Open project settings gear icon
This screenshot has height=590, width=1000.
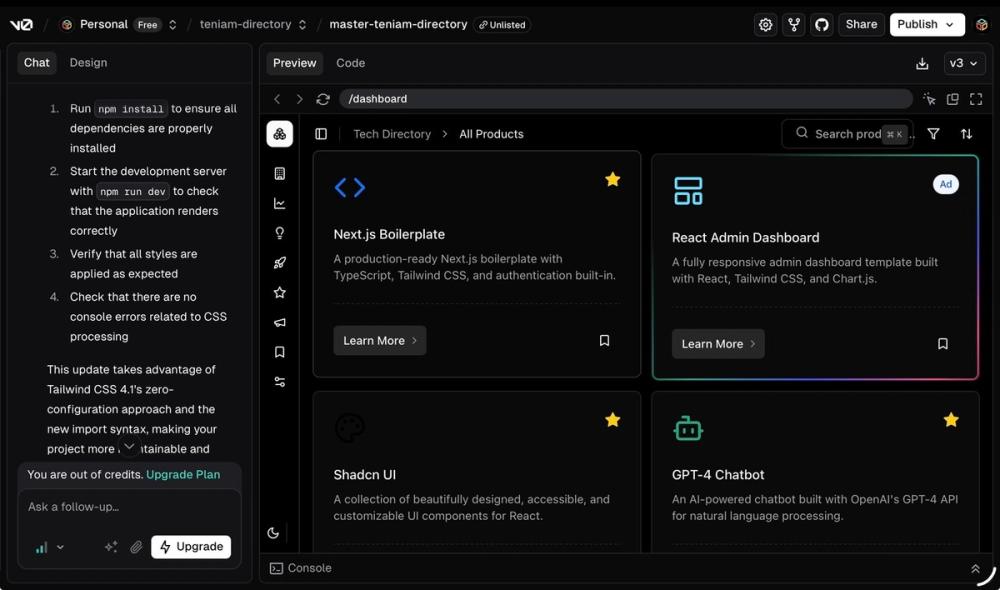click(x=765, y=25)
